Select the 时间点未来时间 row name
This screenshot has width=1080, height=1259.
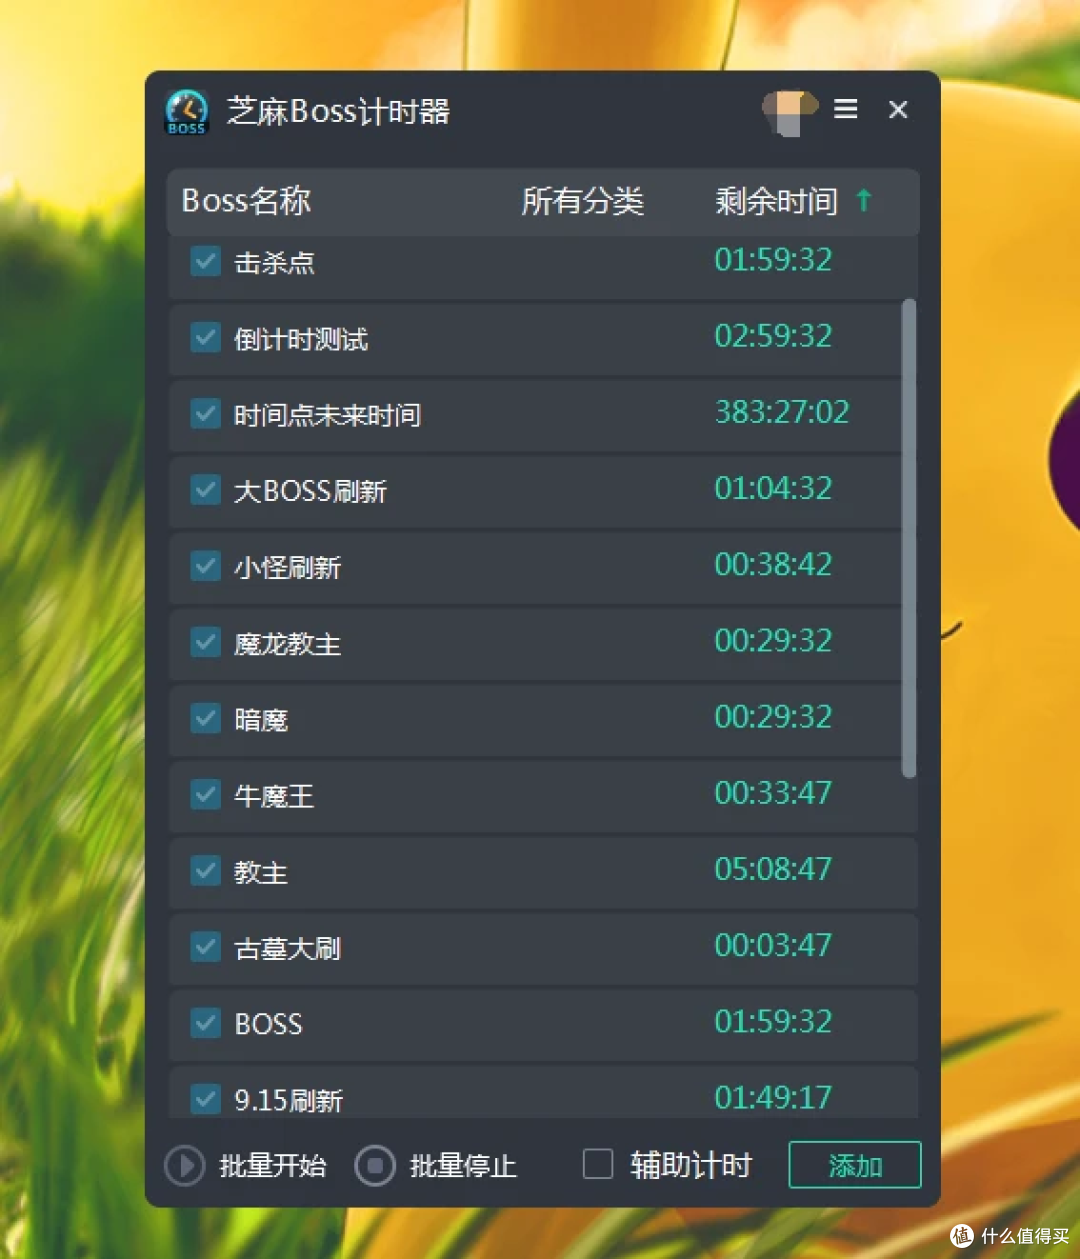[x=327, y=415]
